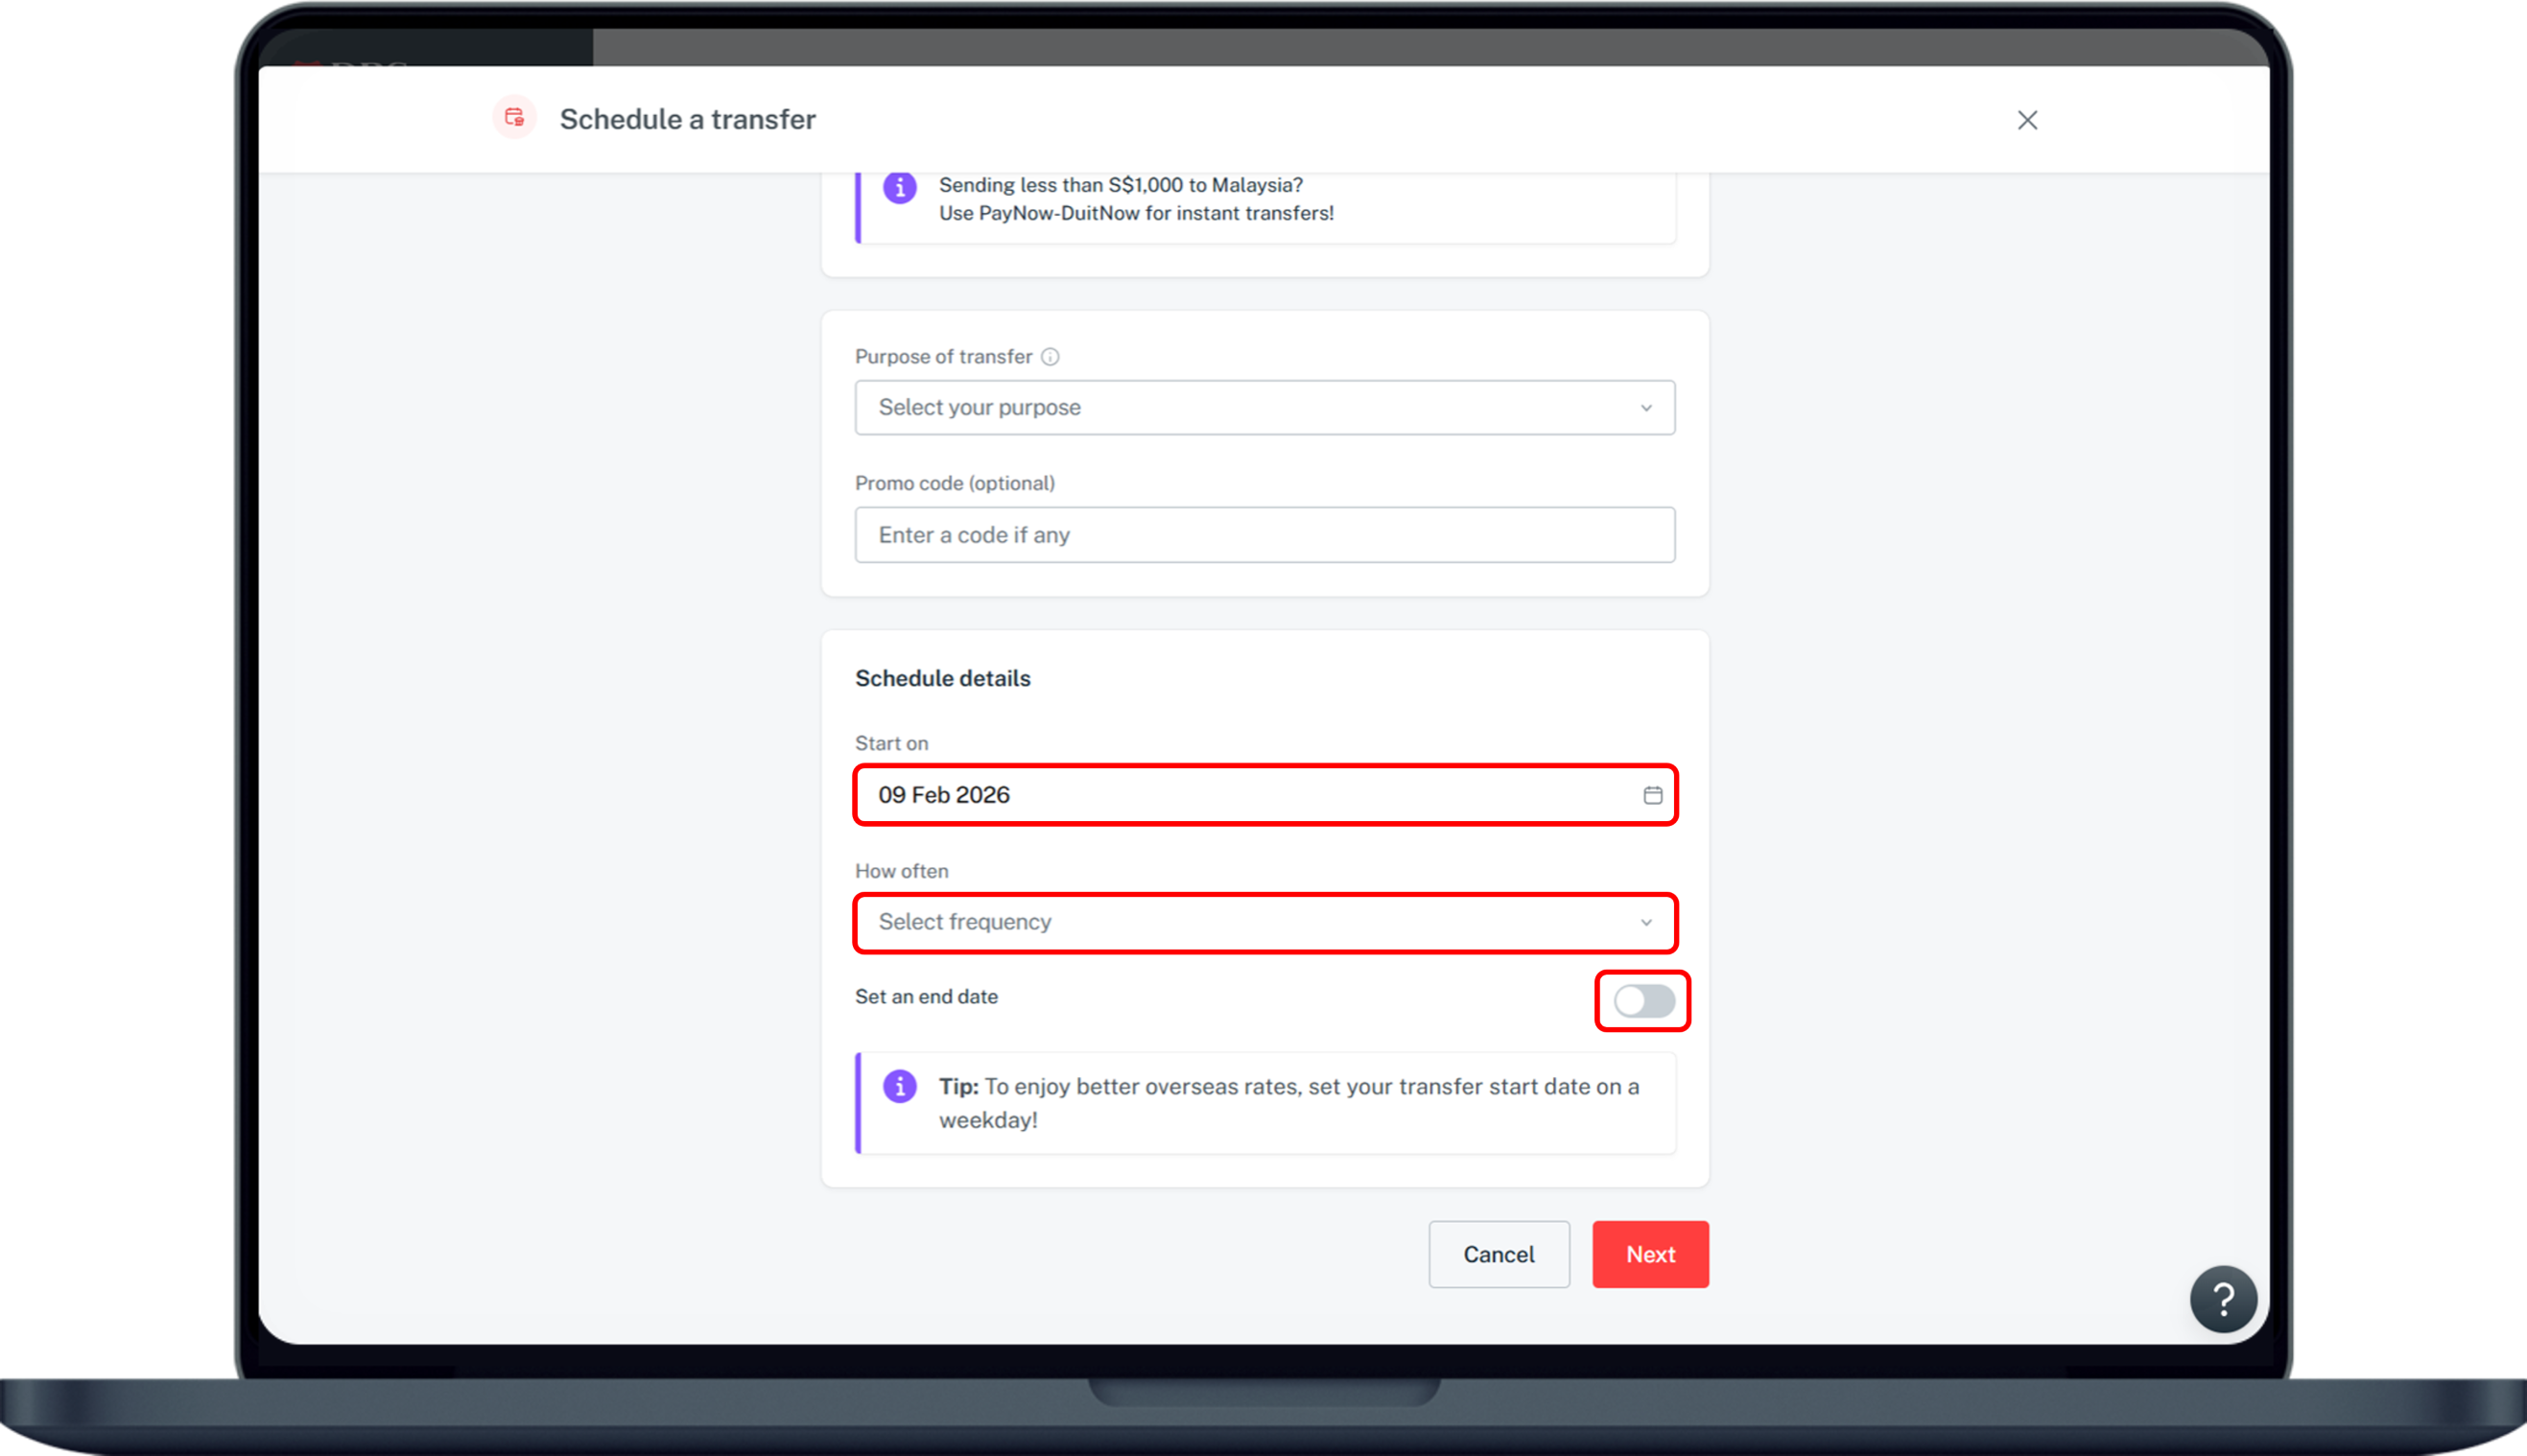Click the purple info icon beside PayNow-DuitNow message

(x=899, y=187)
